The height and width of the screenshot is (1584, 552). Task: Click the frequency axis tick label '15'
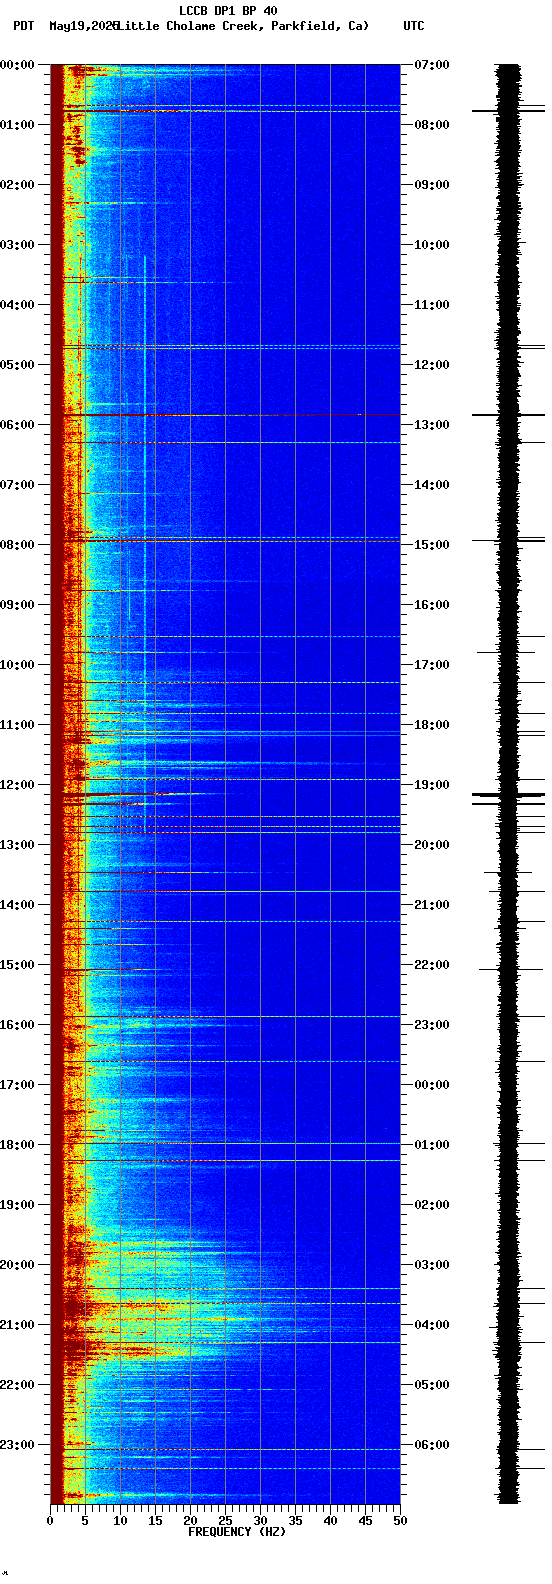click(155, 1521)
